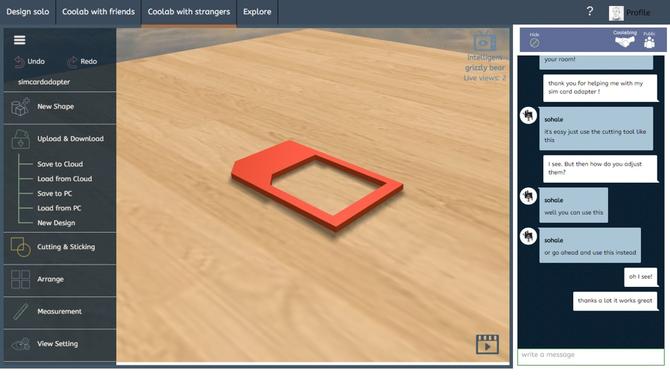This screenshot has width=670, height=376.
Task: Expand the Arrange section
Action: click(x=60, y=279)
